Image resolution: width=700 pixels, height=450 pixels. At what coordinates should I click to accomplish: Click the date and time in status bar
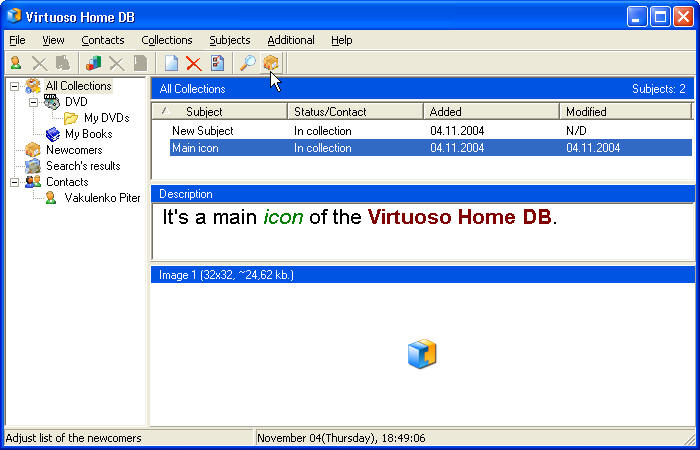341,438
